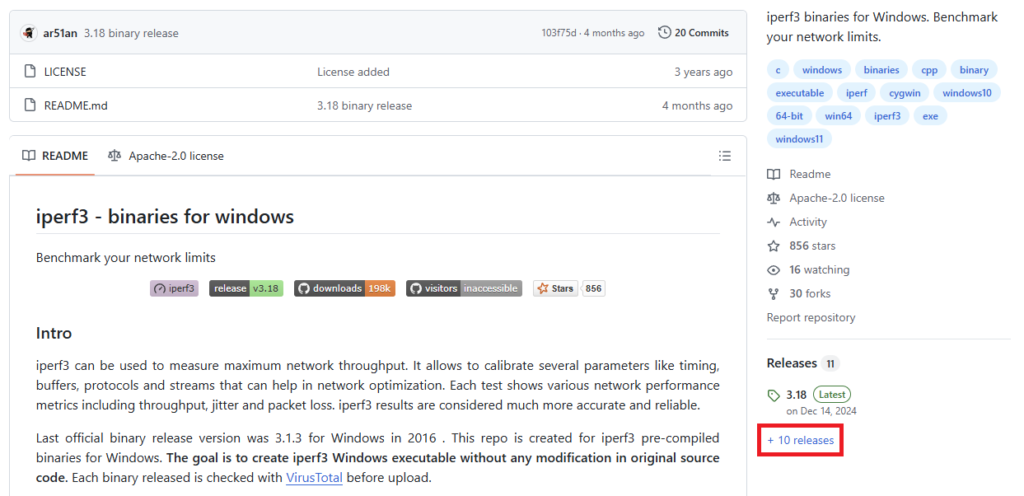Select the windows11 topic tag
Image resolution: width=1024 pixels, height=496 pixels.
click(x=799, y=139)
